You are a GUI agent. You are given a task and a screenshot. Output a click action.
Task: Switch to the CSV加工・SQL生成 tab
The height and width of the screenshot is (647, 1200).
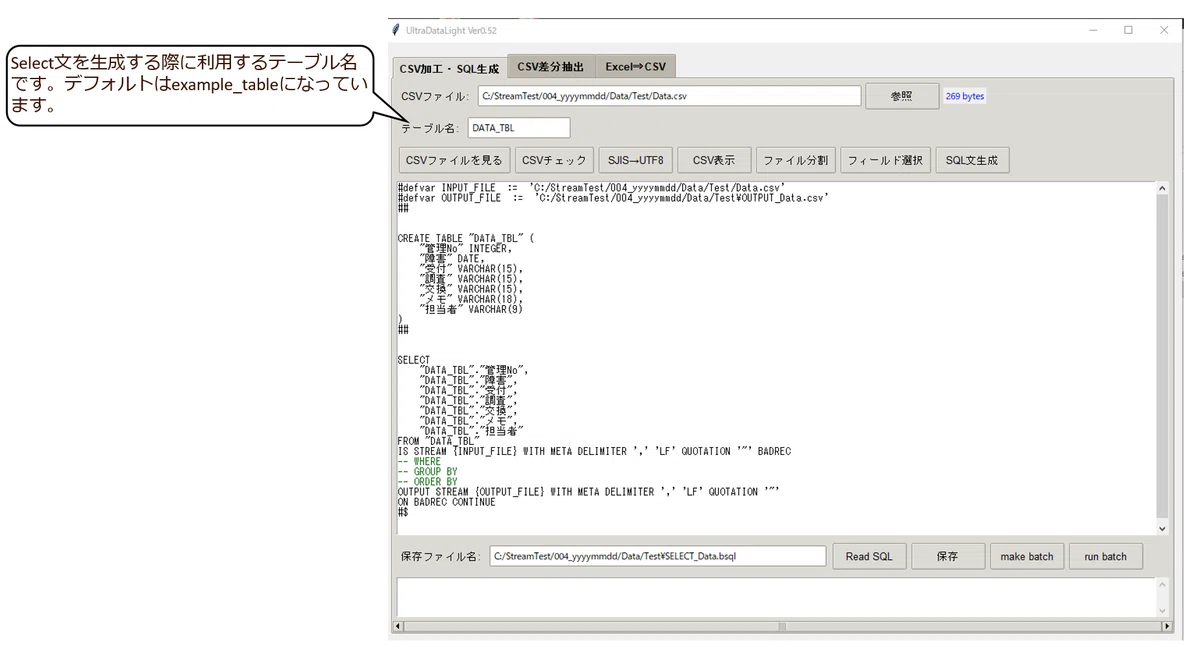click(x=449, y=68)
